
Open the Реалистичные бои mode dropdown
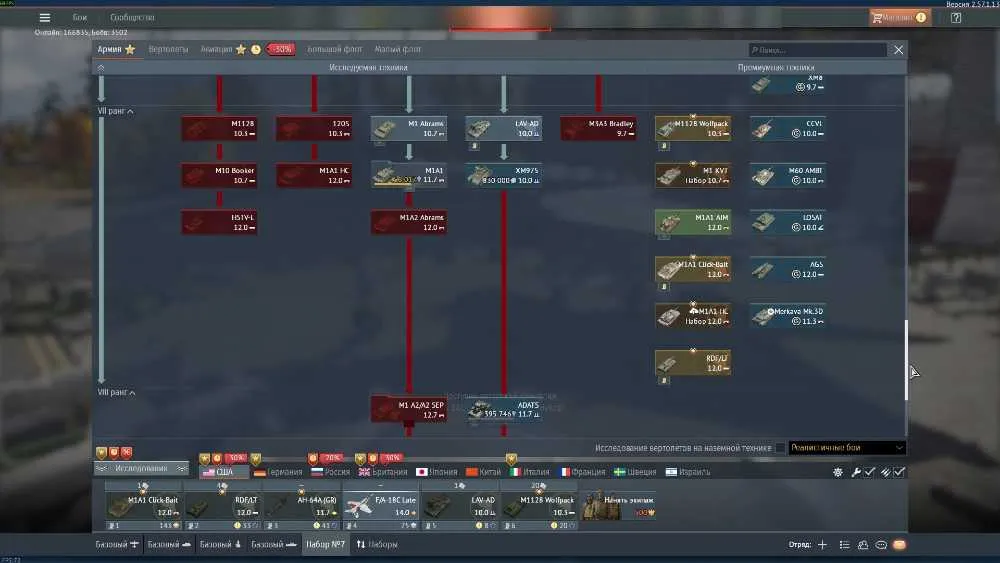click(x=847, y=448)
